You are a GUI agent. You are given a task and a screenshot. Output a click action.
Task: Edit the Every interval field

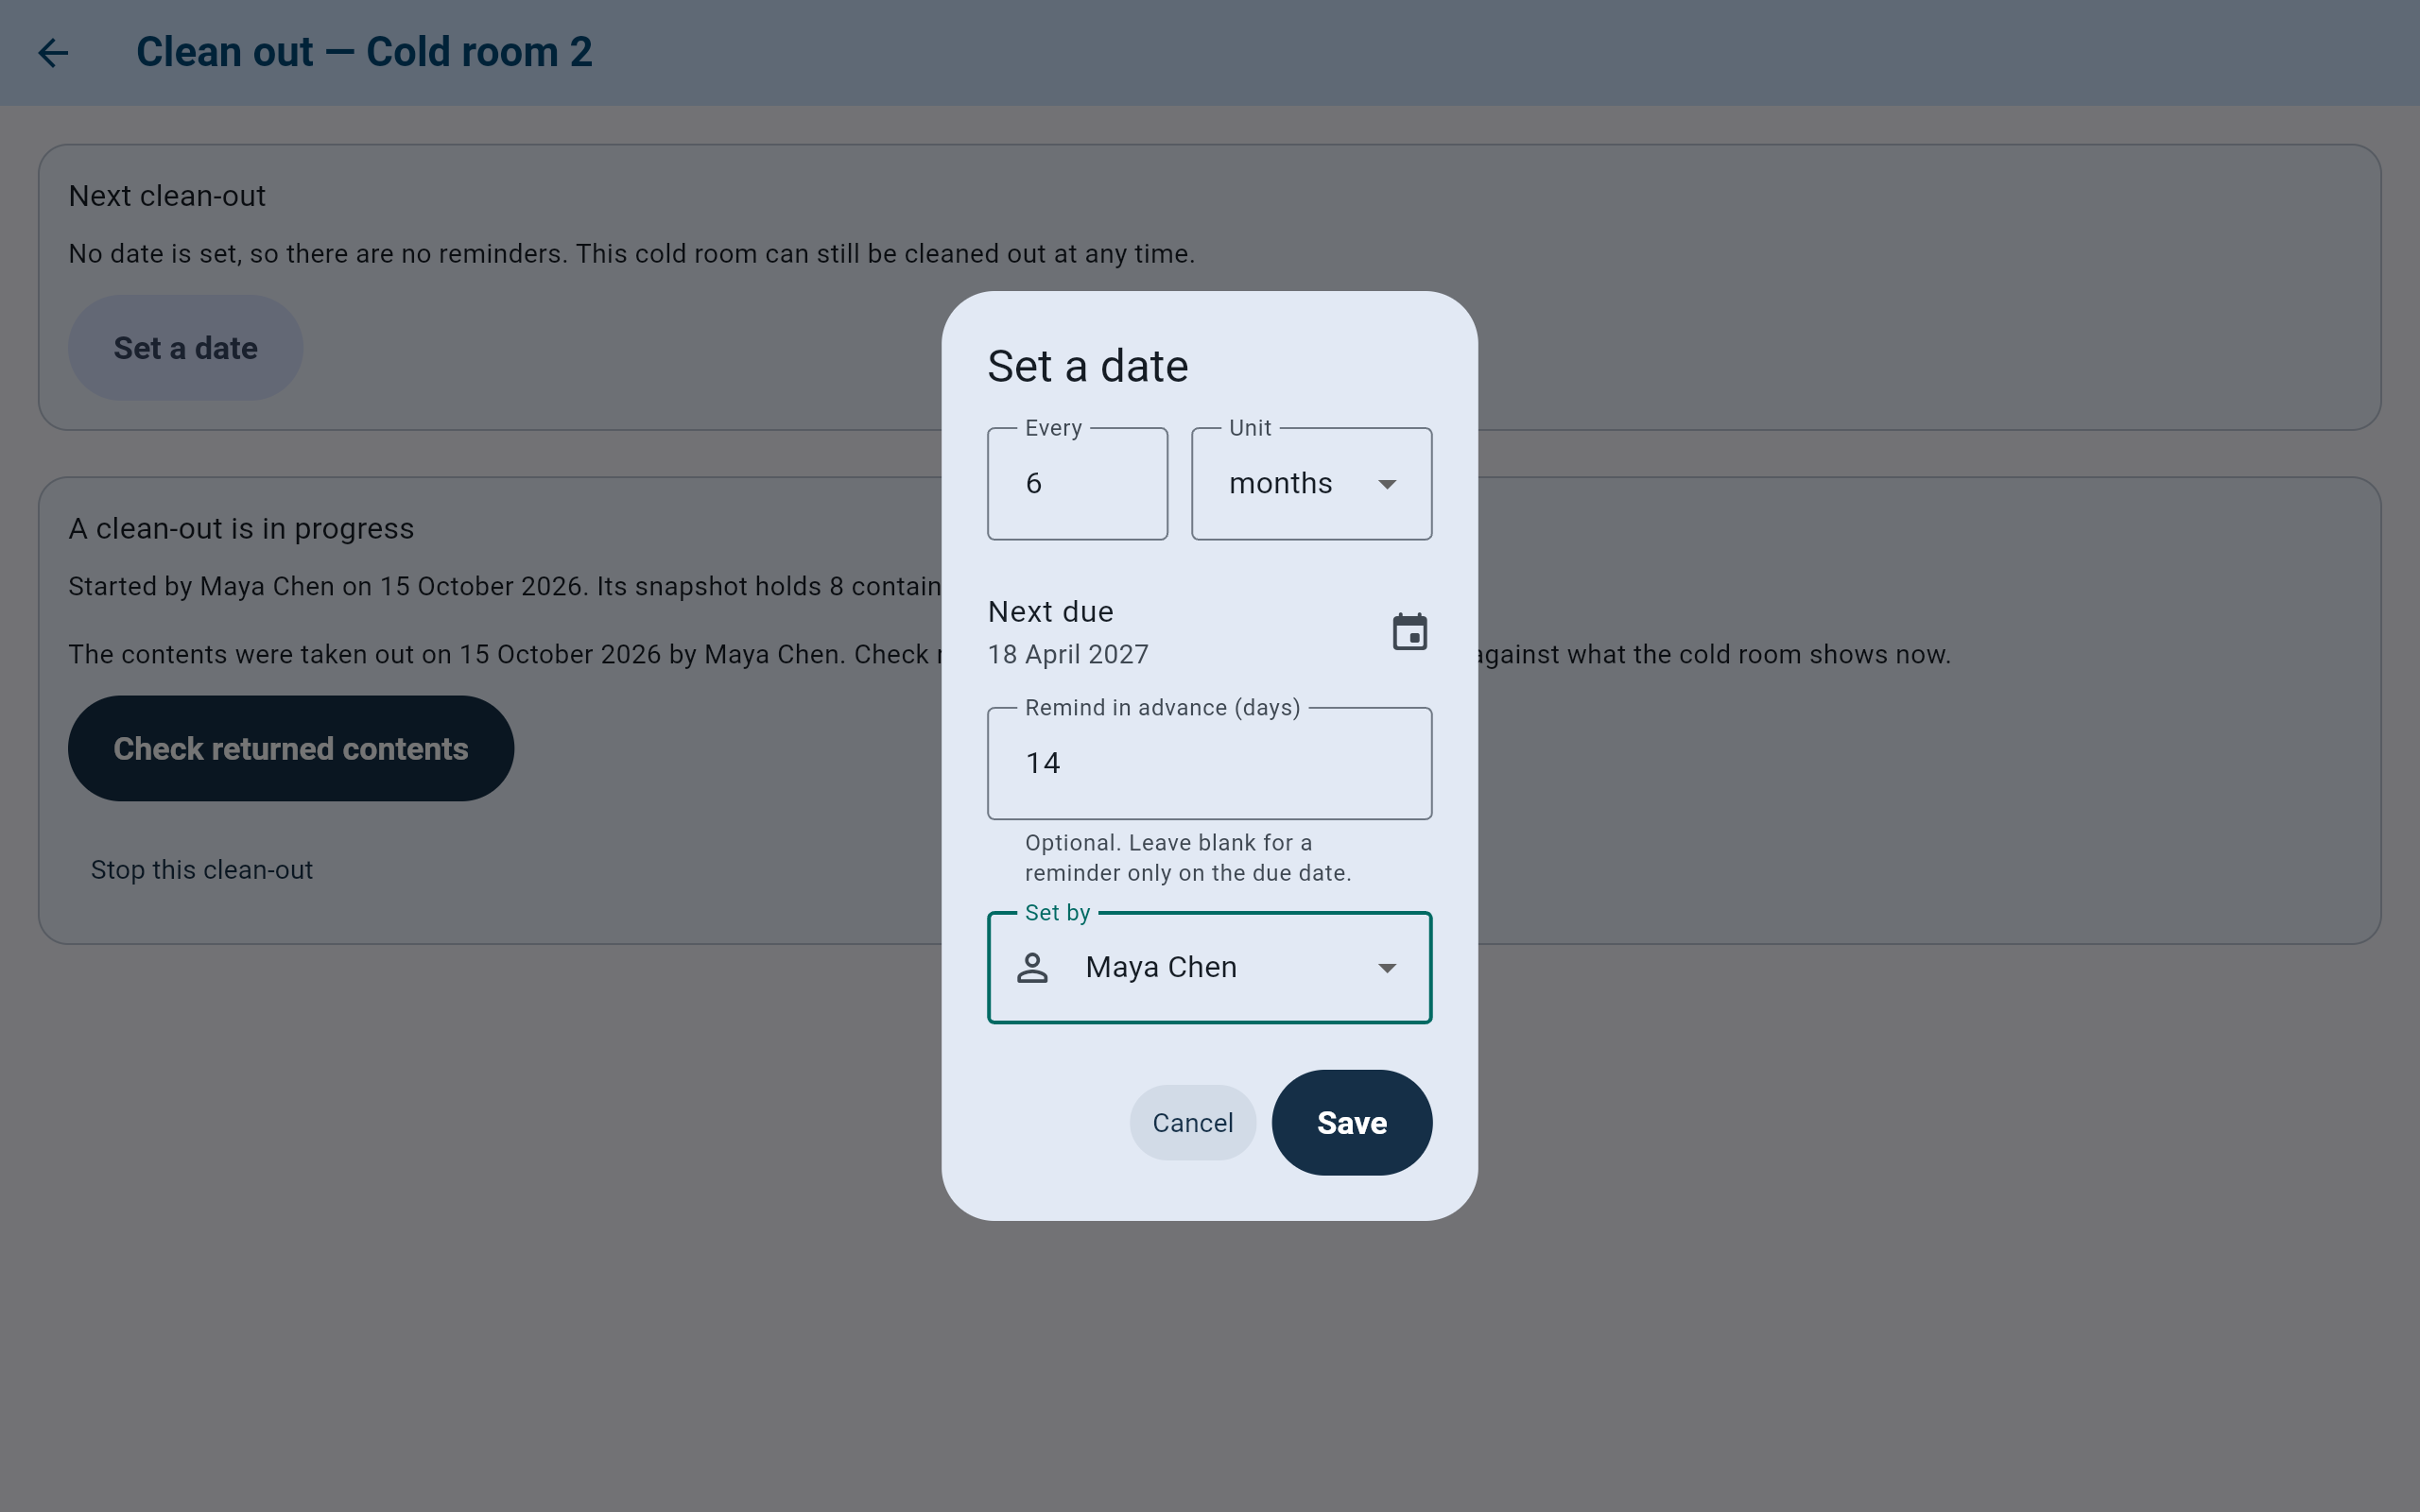point(1077,484)
